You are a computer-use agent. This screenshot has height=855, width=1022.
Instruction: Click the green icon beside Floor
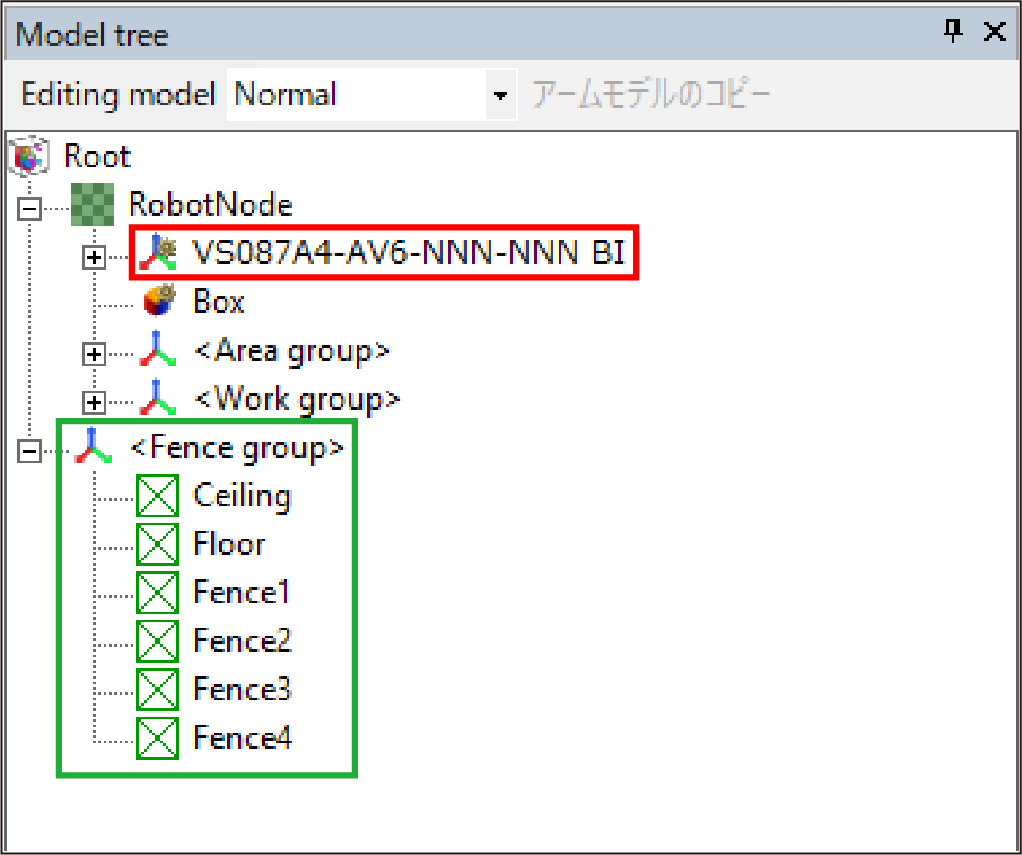coord(157,545)
